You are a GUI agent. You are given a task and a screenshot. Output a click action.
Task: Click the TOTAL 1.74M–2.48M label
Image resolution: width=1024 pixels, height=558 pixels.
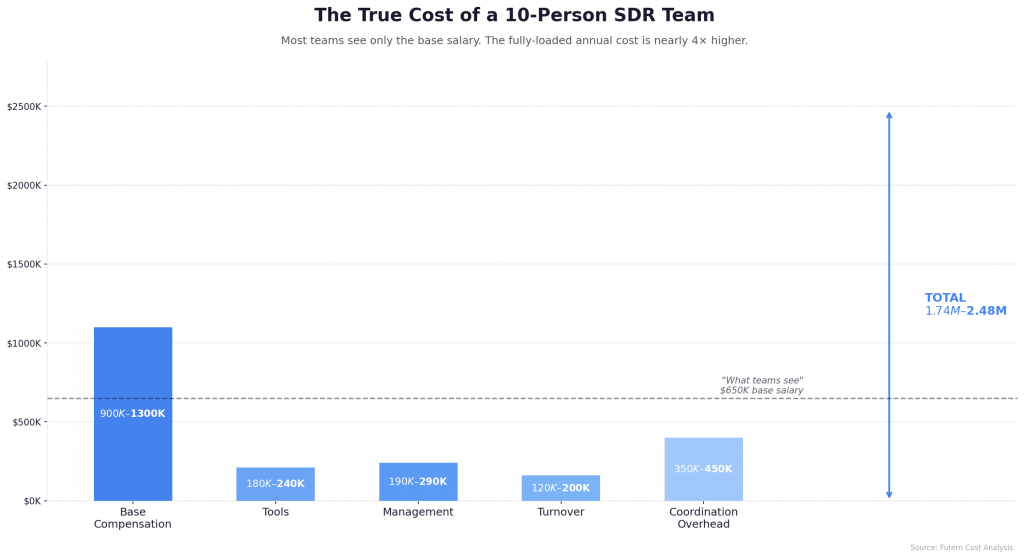[x=965, y=305]
